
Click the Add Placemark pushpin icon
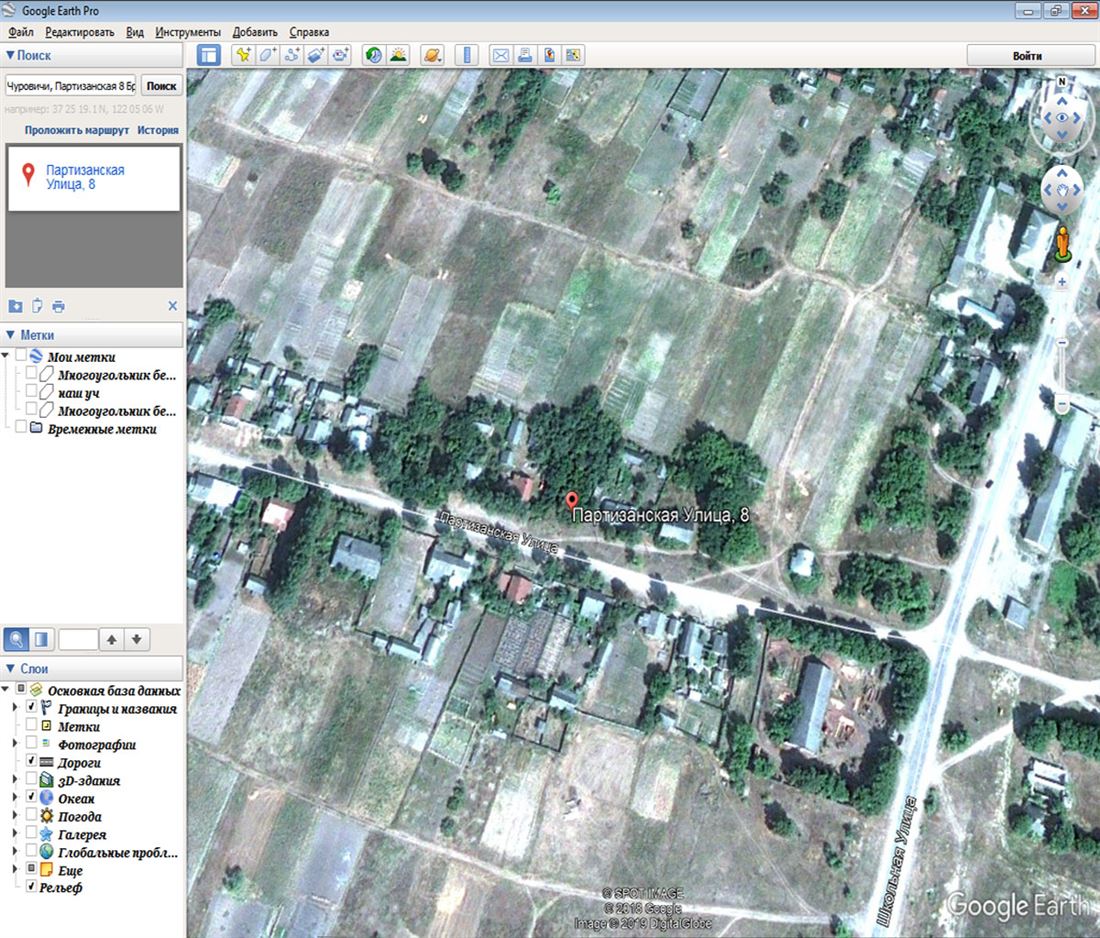pyautogui.click(x=242, y=55)
